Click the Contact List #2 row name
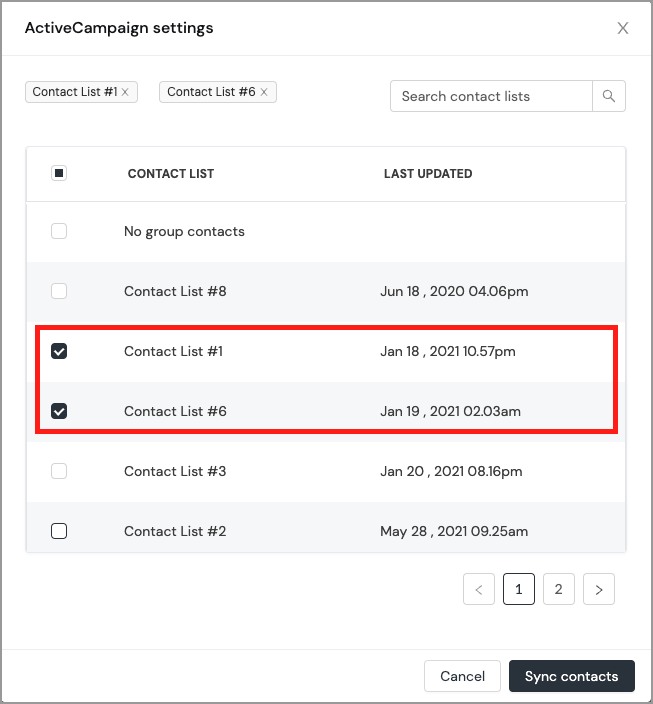Screen dimensions: 653x704 [175, 532]
